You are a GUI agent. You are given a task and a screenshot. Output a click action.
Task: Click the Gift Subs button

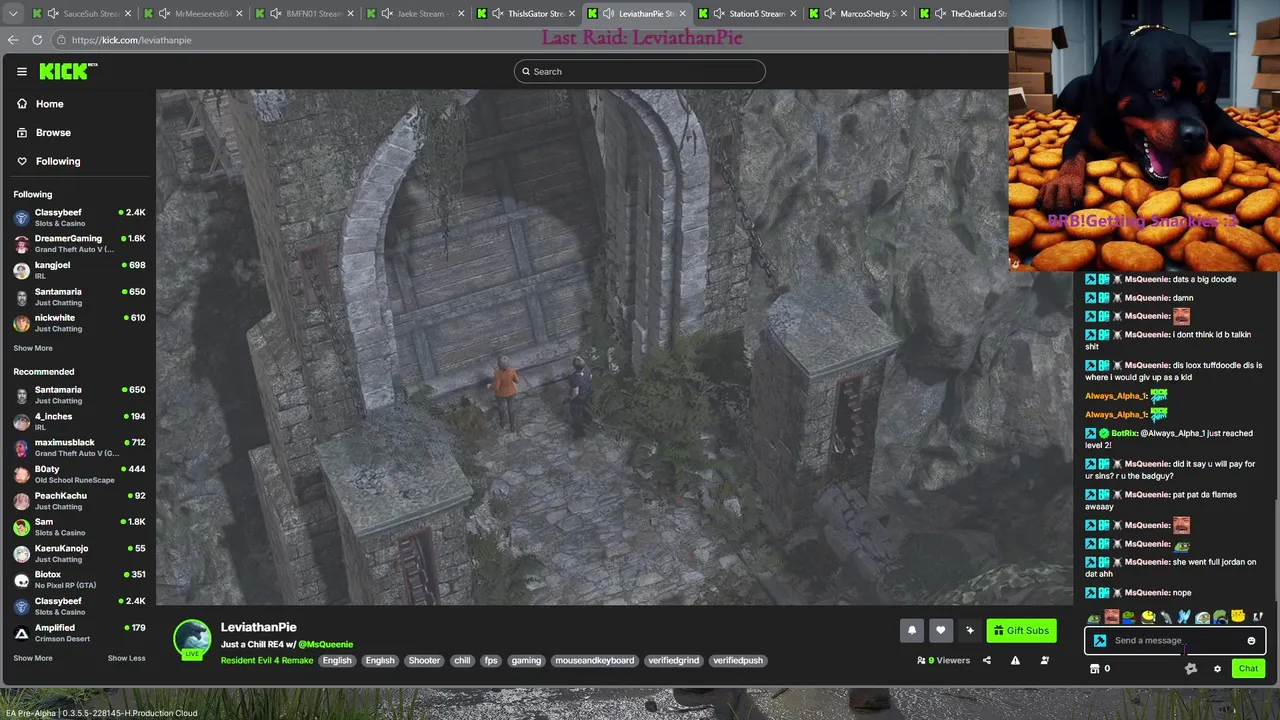click(1021, 630)
